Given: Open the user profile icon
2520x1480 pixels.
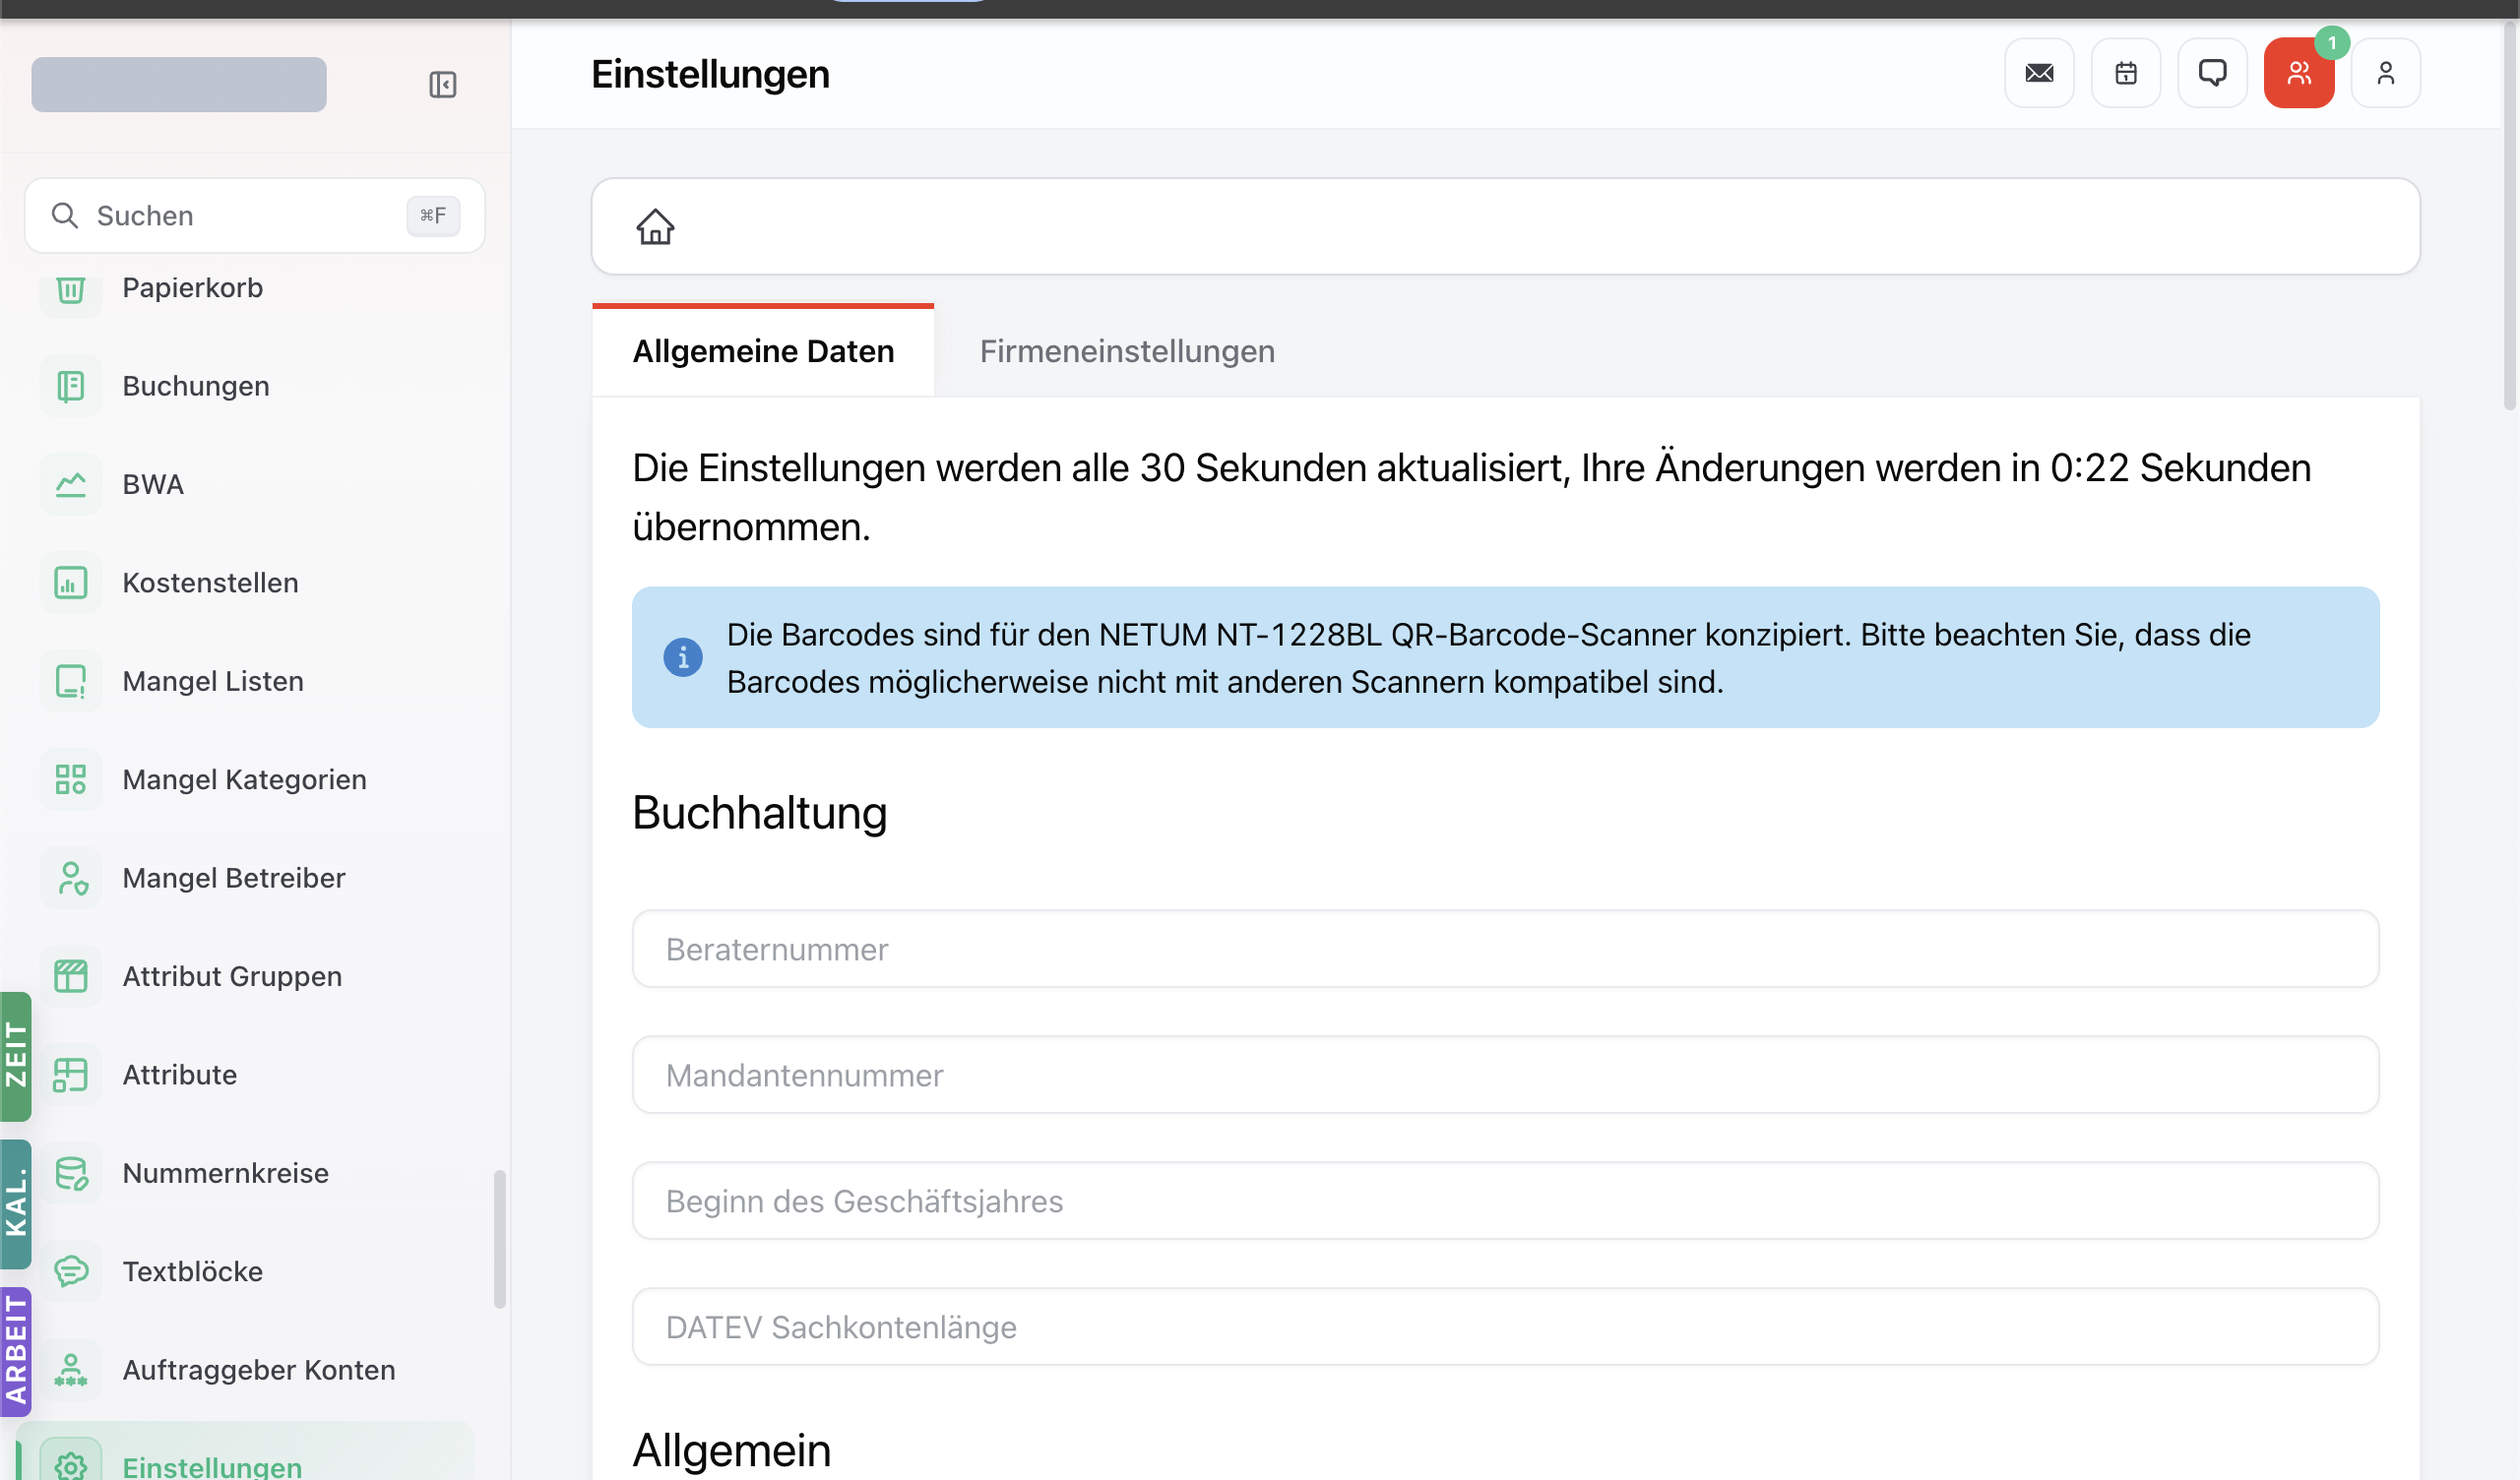Looking at the screenshot, I should 2386,73.
